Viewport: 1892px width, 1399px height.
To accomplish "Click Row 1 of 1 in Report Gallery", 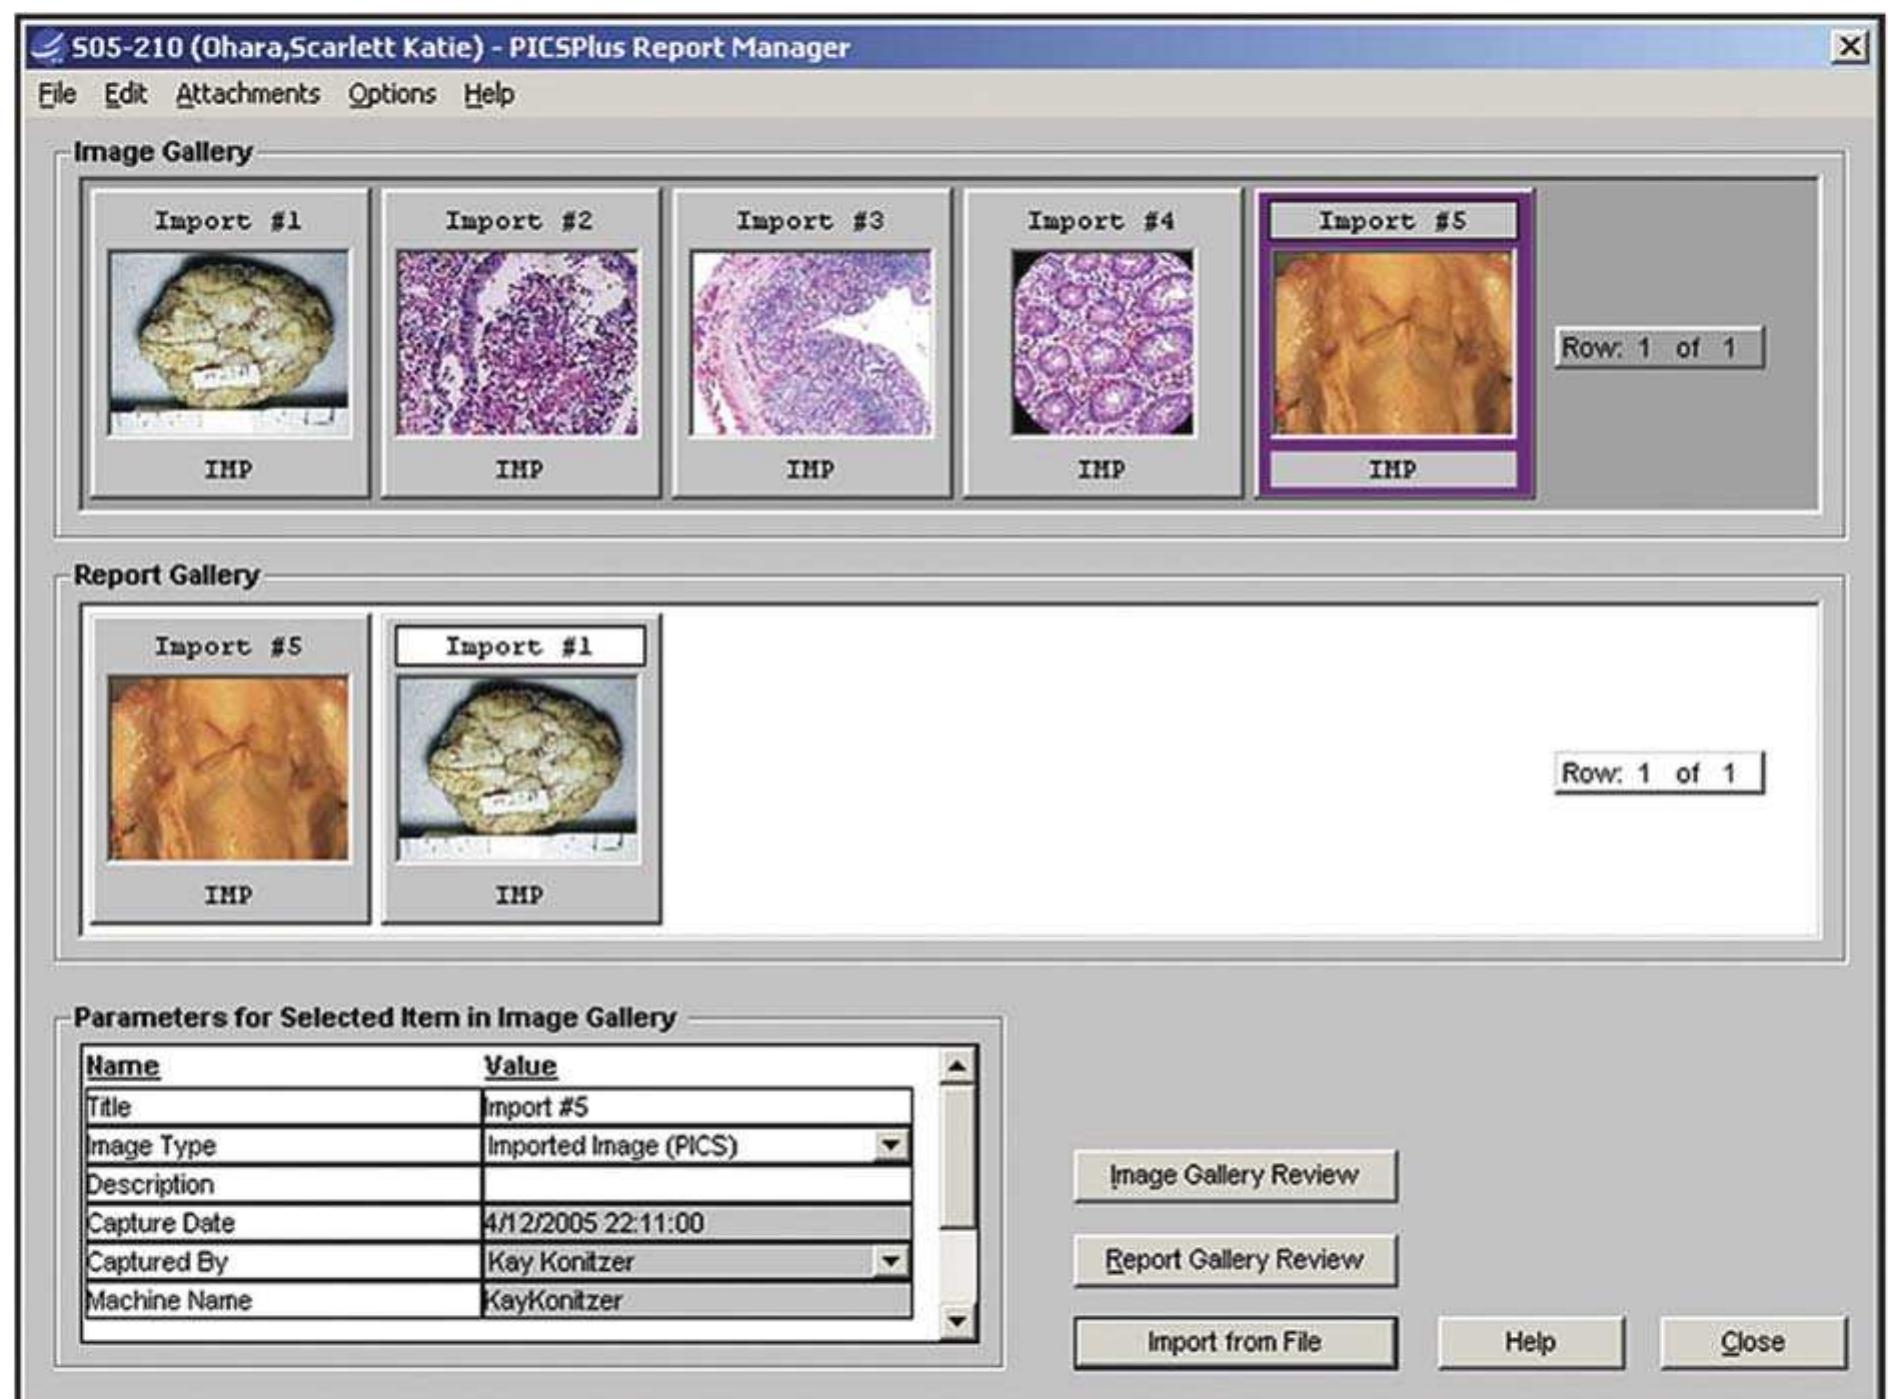I will click(1659, 773).
